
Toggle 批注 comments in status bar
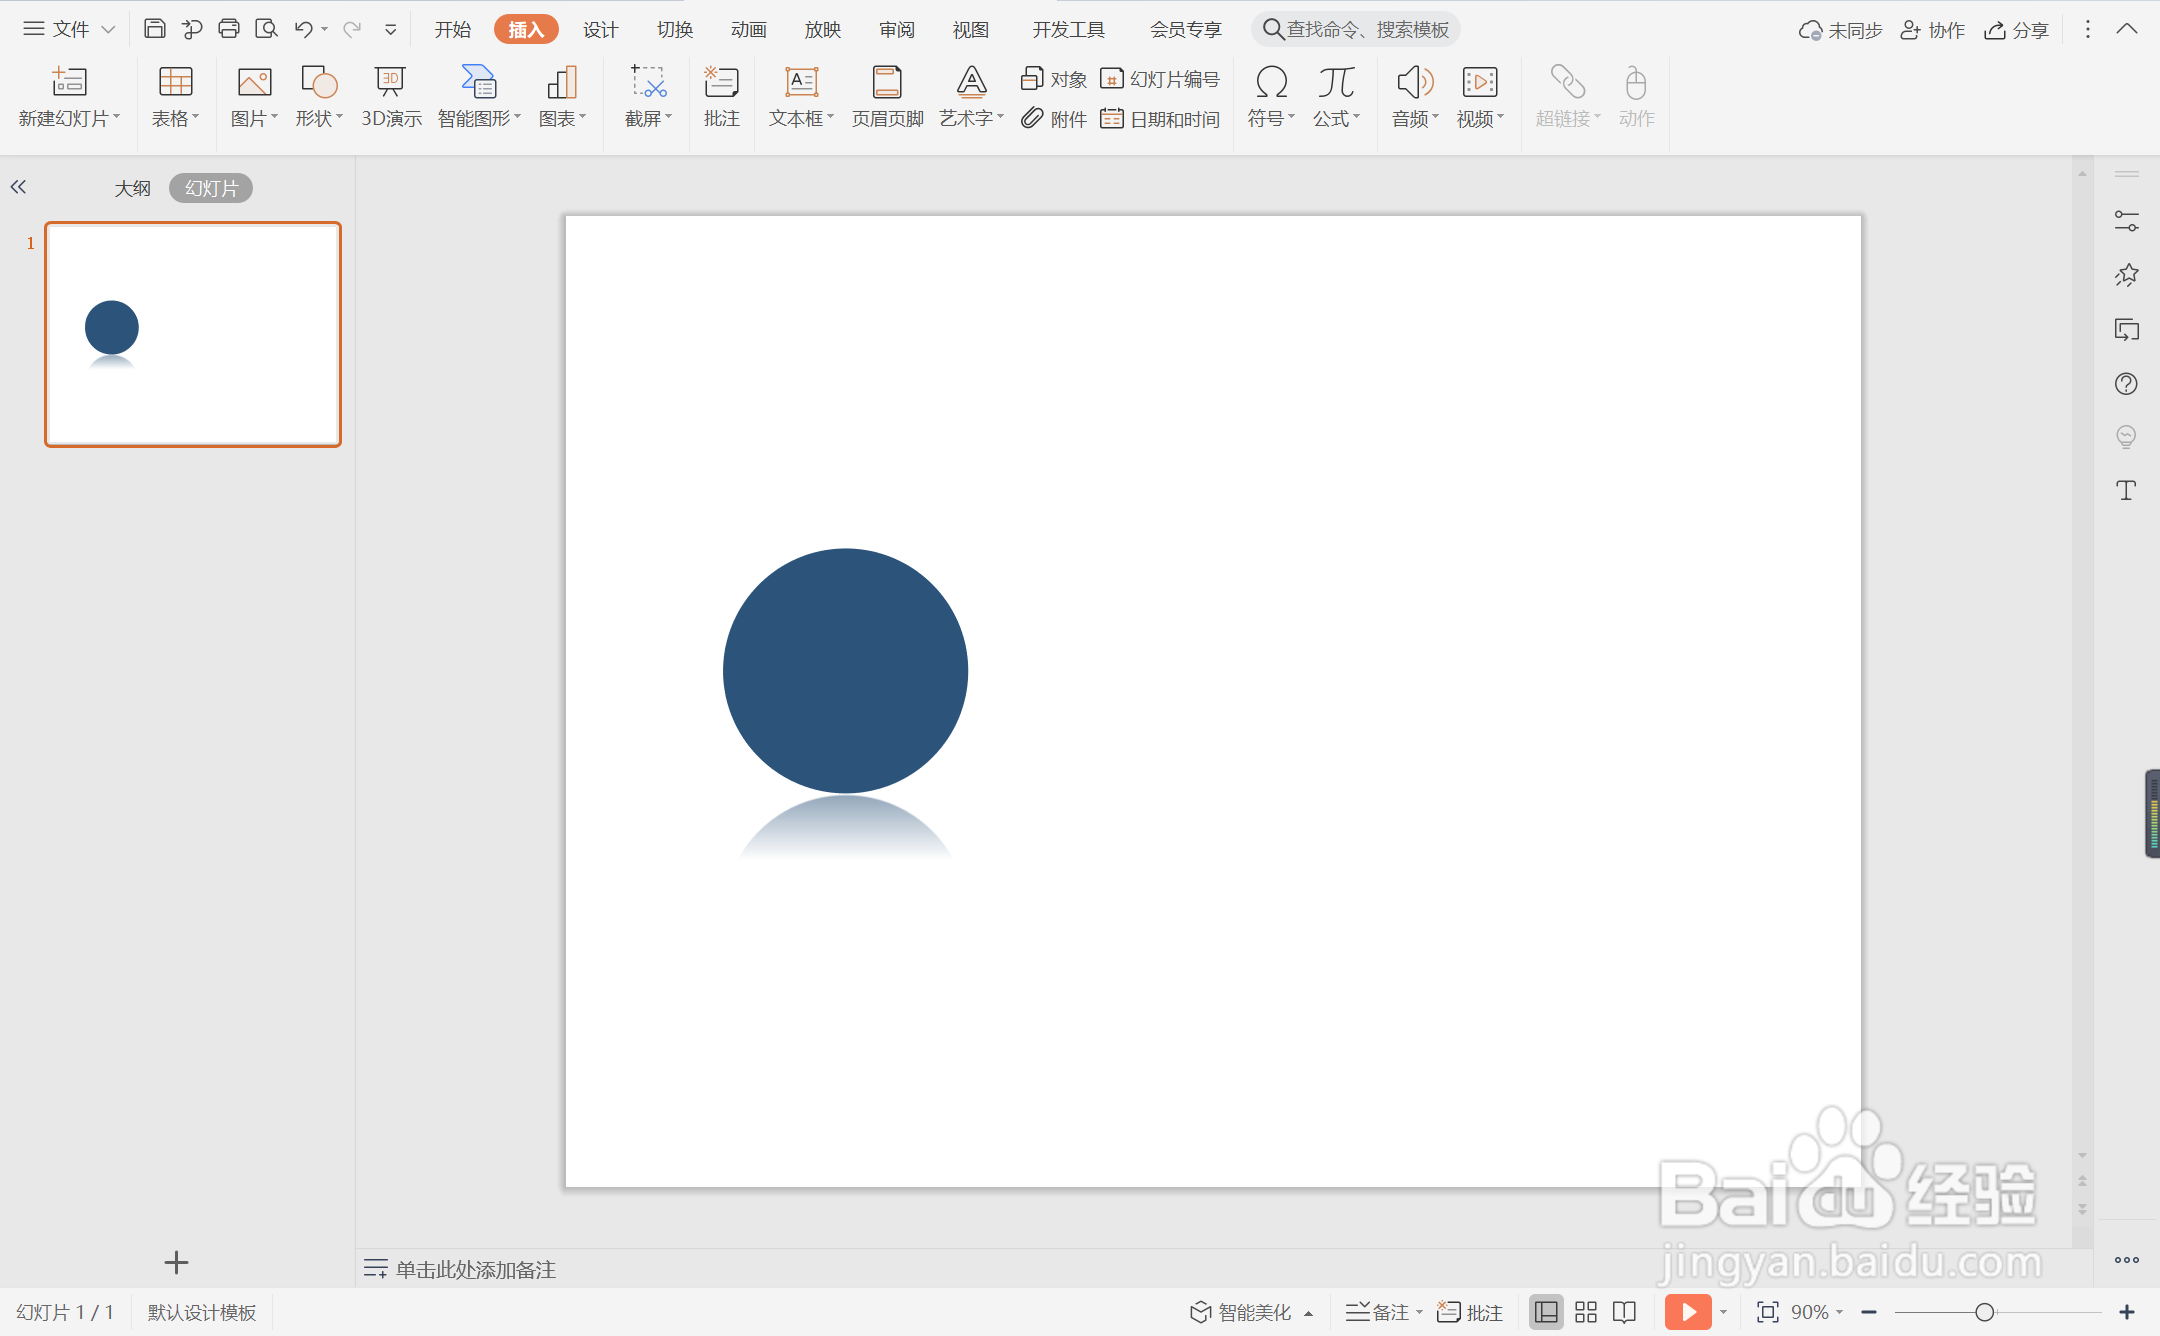pos(1470,1312)
